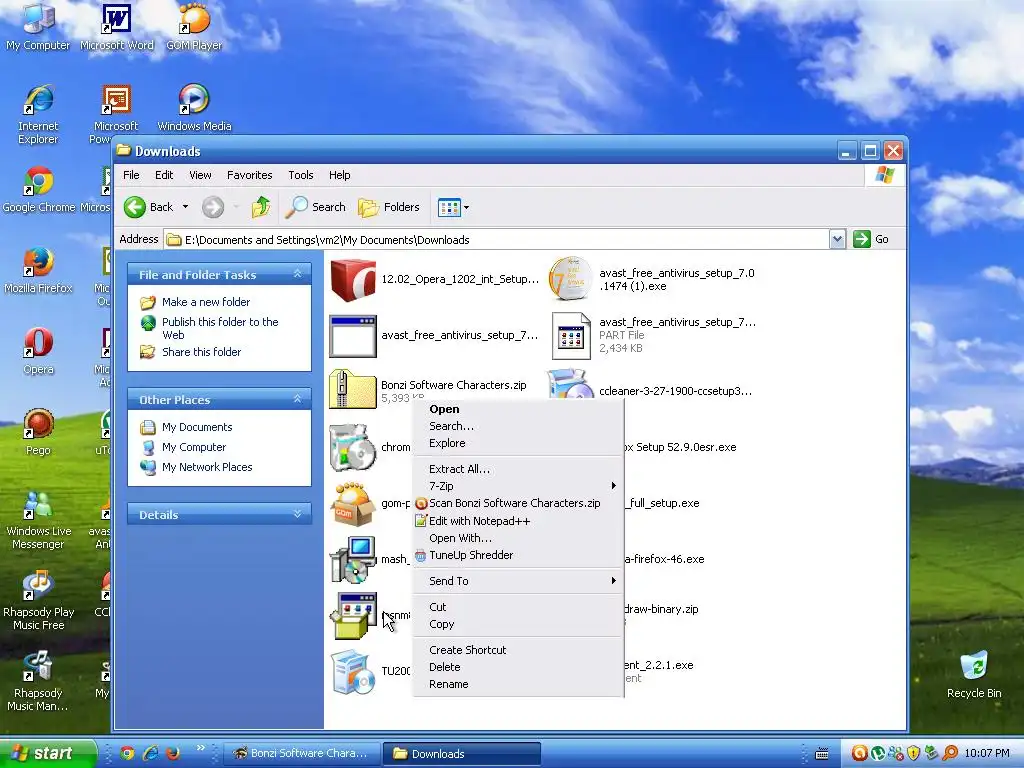
Task: Click the Go button beside address bar
Action: [x=871, y=239]
